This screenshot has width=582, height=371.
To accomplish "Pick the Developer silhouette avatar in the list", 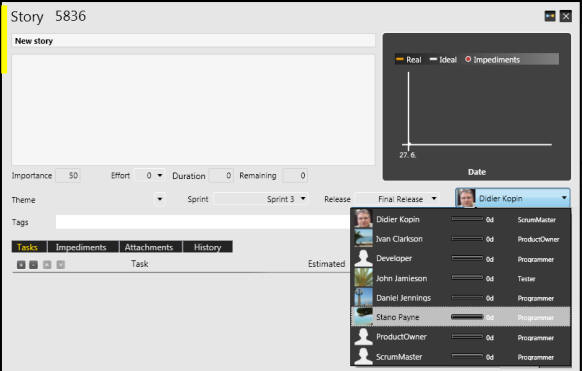I will point(363,258).
